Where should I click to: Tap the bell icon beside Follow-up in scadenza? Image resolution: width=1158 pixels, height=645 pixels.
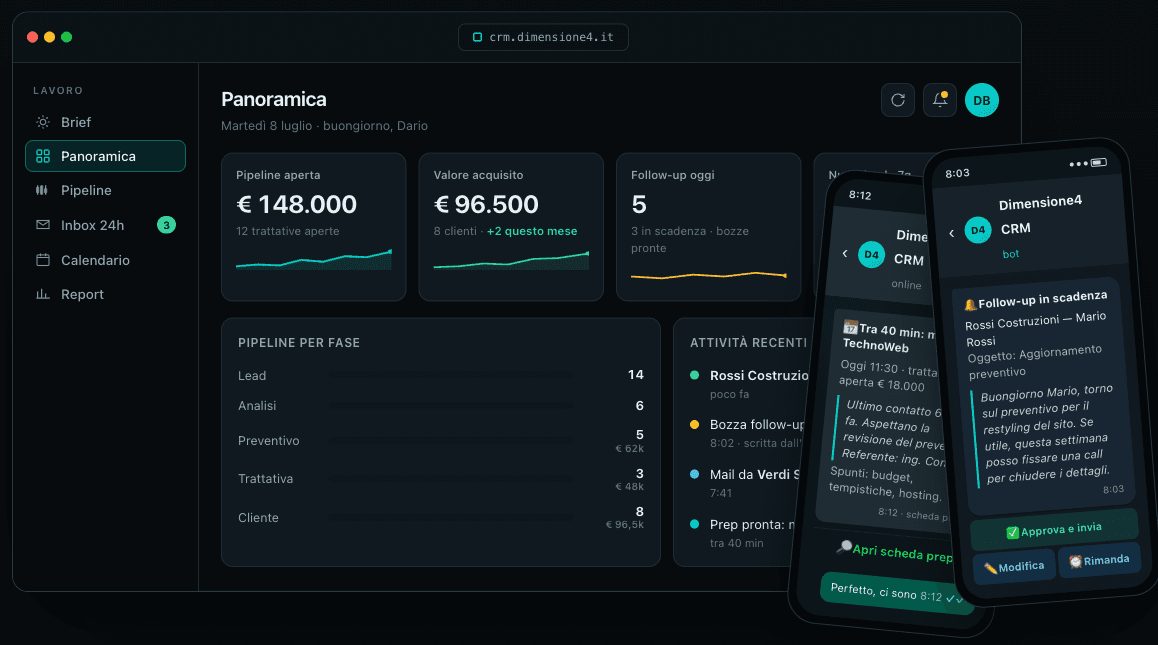970,304
